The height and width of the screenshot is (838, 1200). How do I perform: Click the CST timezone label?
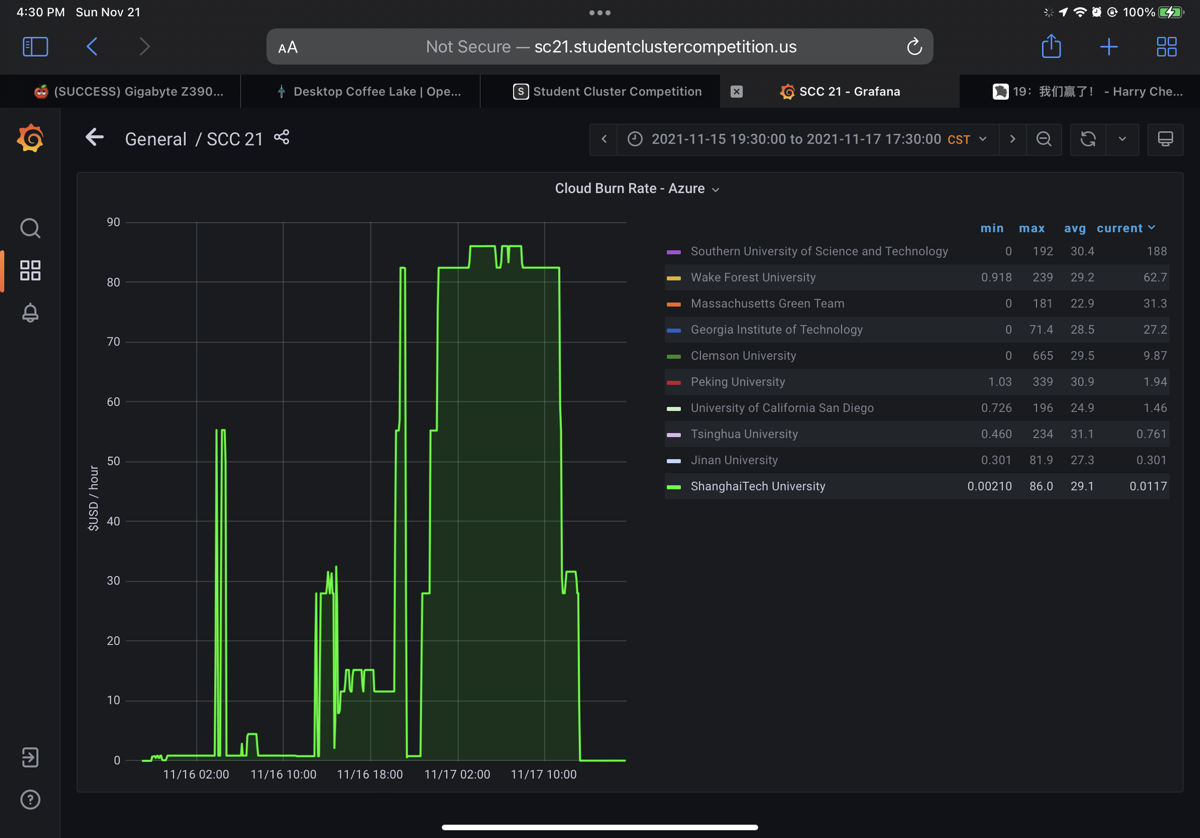point(959,139)
